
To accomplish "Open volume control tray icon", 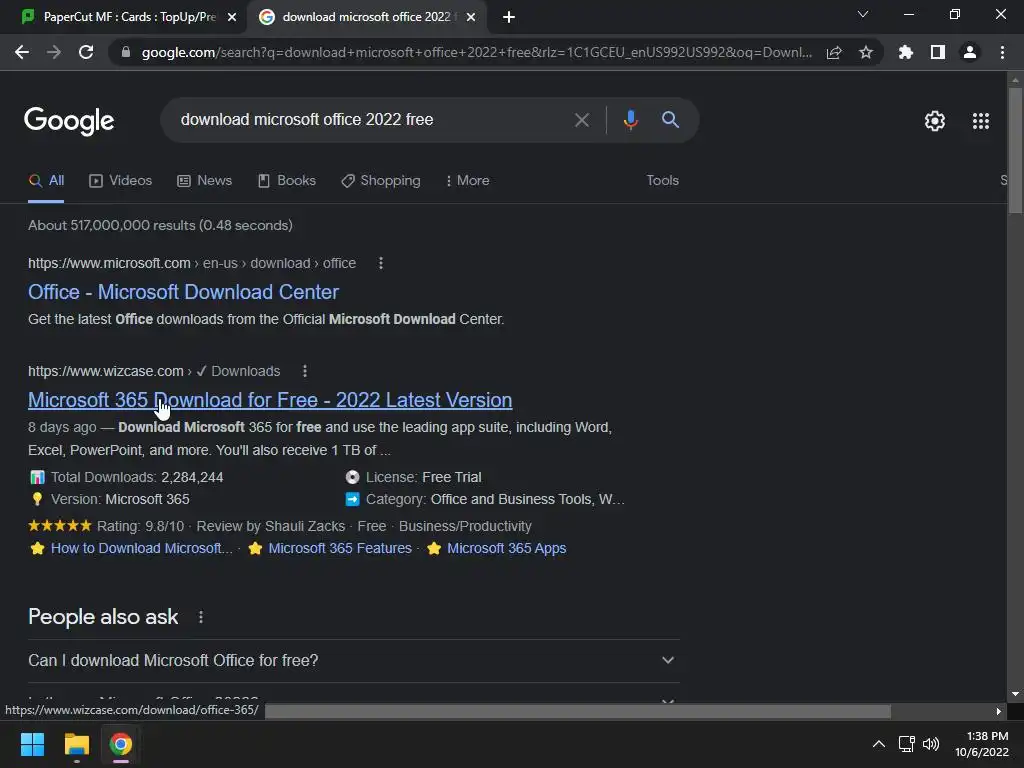I will pos(931,744).
